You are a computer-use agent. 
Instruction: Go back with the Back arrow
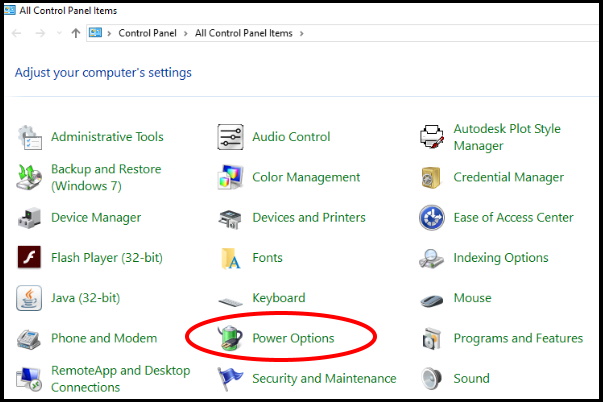click(x=17, y=33)
